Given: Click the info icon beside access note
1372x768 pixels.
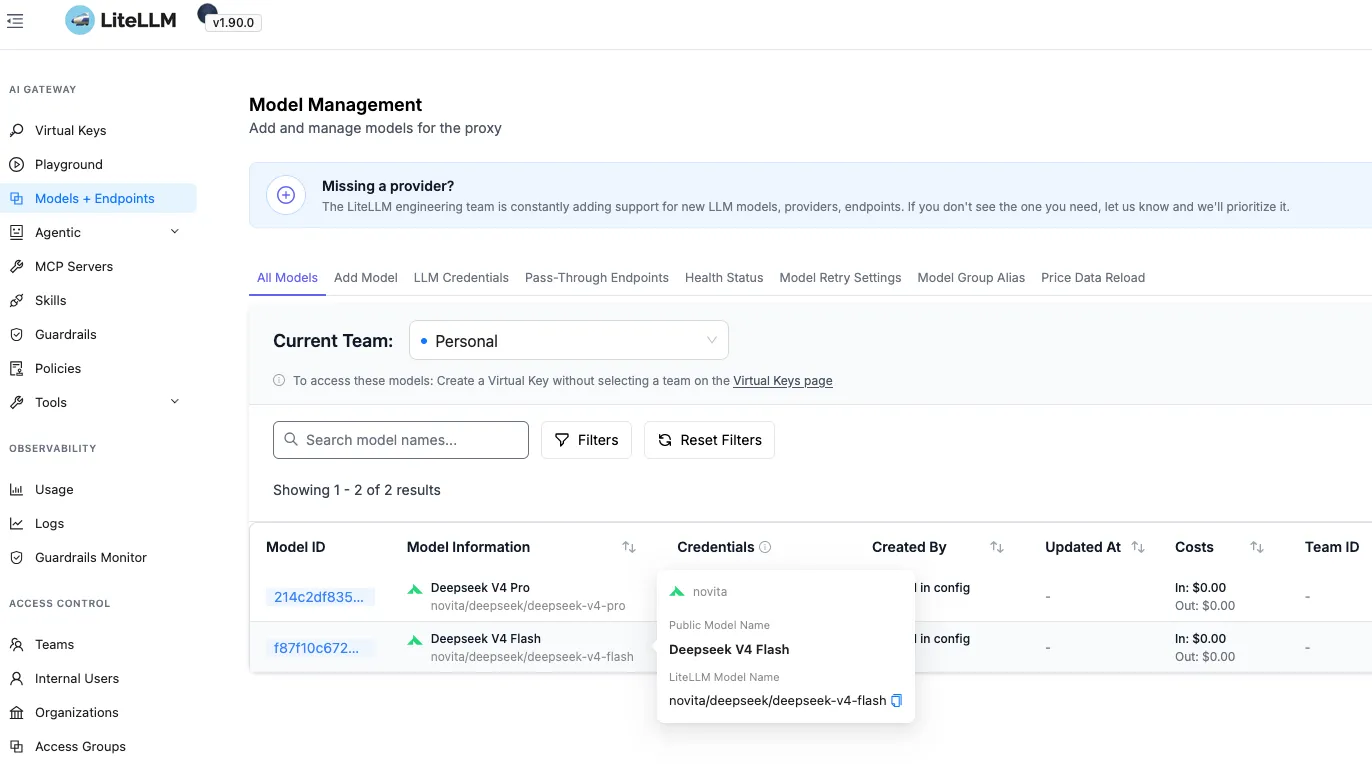Looking at the screenshot, I should click(x=279, y=381).
